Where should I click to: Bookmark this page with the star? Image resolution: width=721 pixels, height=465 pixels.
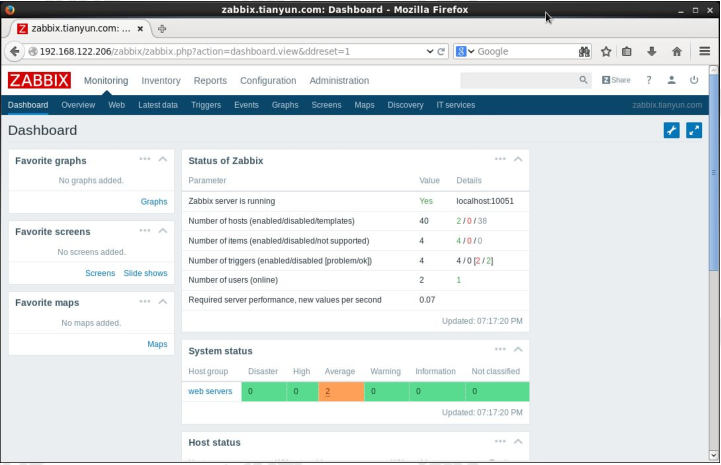pyautogui.click(x=606, y=52)
